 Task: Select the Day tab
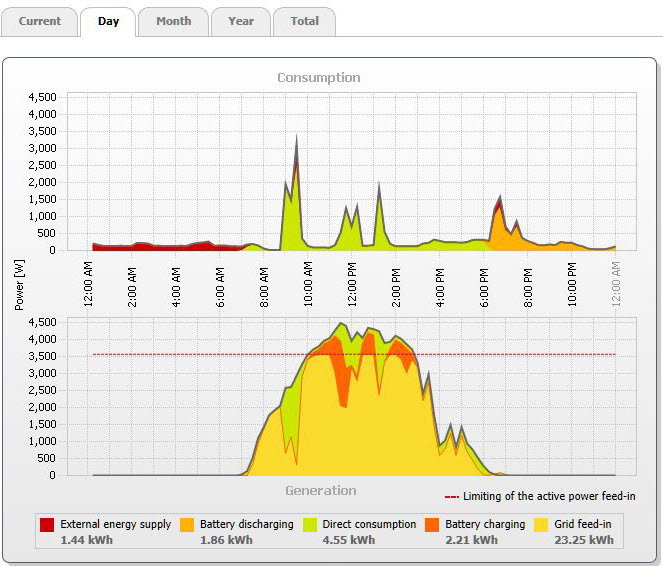[x=108, y=21]
